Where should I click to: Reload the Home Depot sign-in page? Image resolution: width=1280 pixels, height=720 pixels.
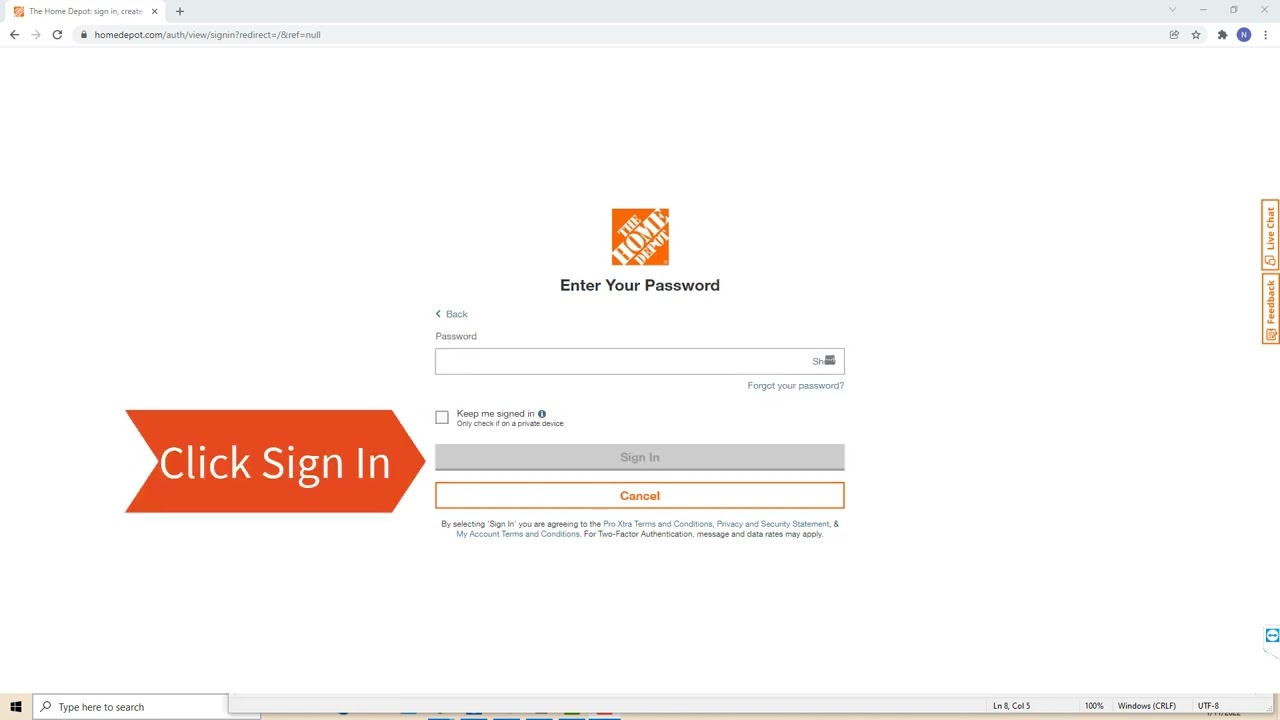click(57, 35)
